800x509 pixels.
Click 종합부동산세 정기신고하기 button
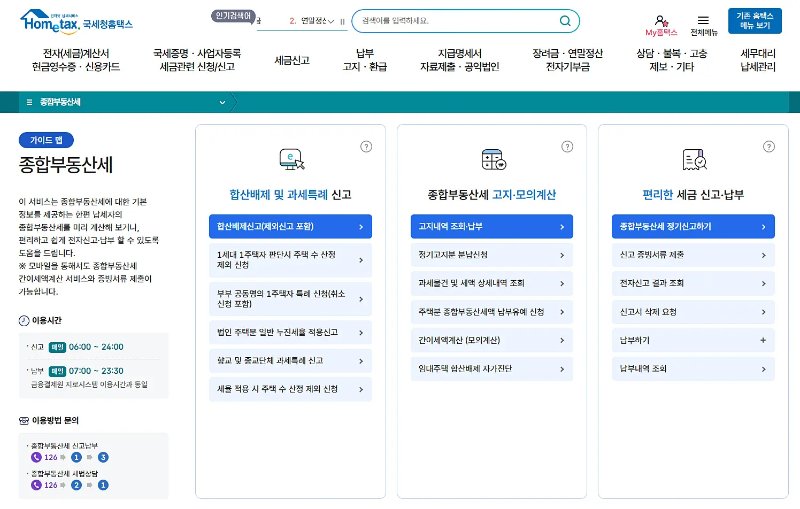click(x=693, y=226)
